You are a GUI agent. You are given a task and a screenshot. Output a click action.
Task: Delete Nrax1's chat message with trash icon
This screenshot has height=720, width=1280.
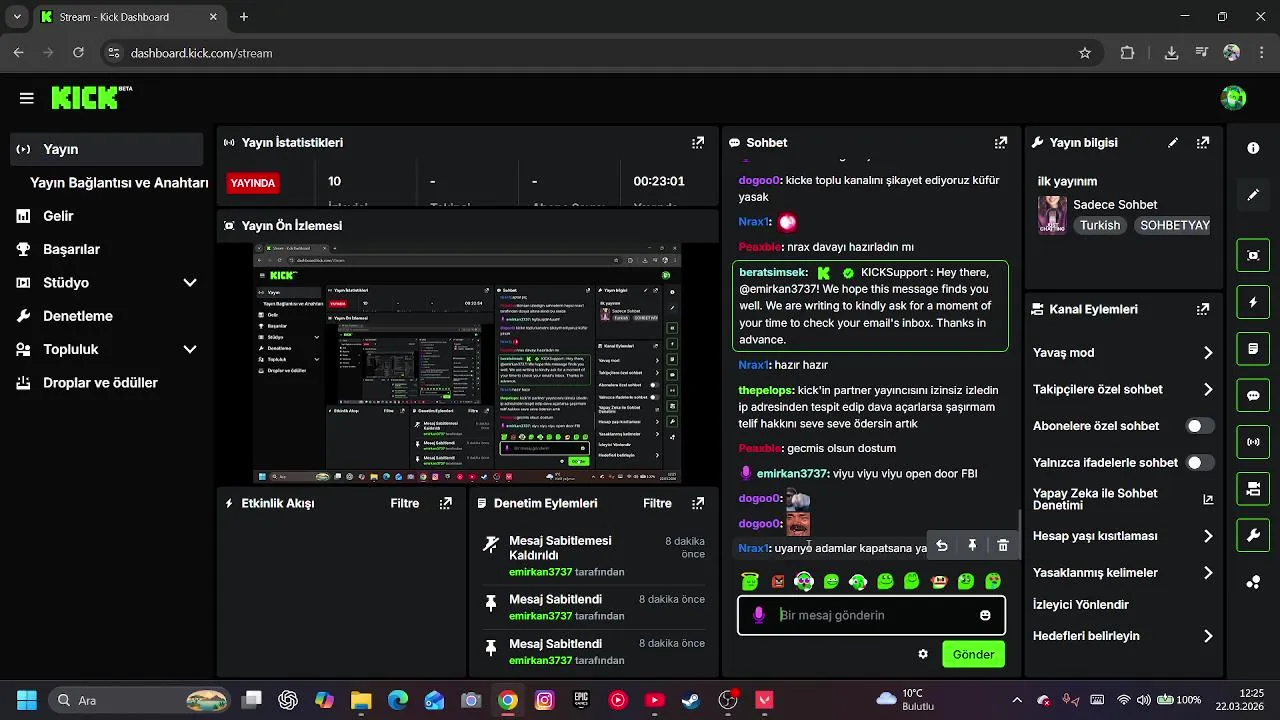[x=1003, y=546]
